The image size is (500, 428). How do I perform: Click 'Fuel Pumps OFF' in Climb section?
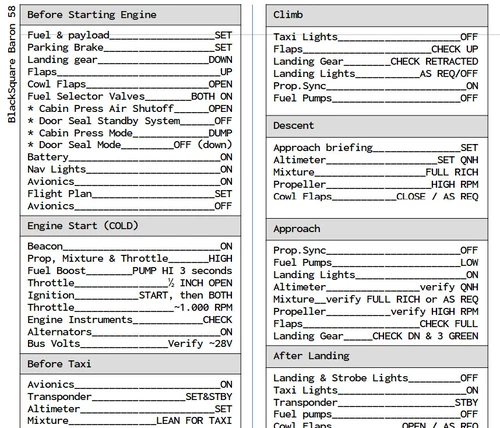click(x=376, y=98)
